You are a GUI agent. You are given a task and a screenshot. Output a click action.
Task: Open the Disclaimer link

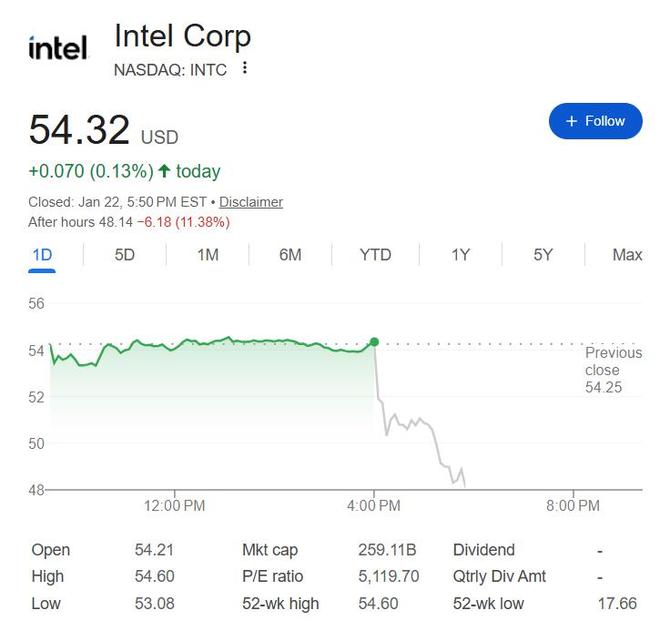251,202
